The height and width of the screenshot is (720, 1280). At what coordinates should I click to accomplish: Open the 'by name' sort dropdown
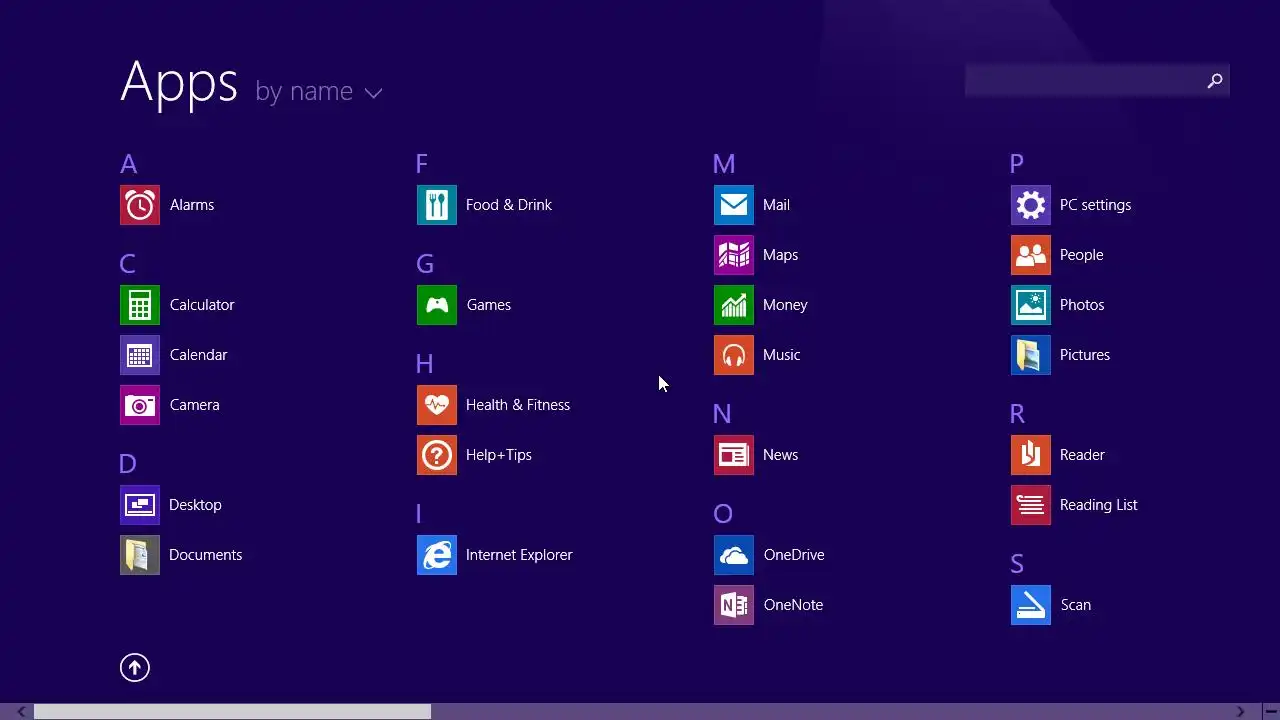click(318, 92)
